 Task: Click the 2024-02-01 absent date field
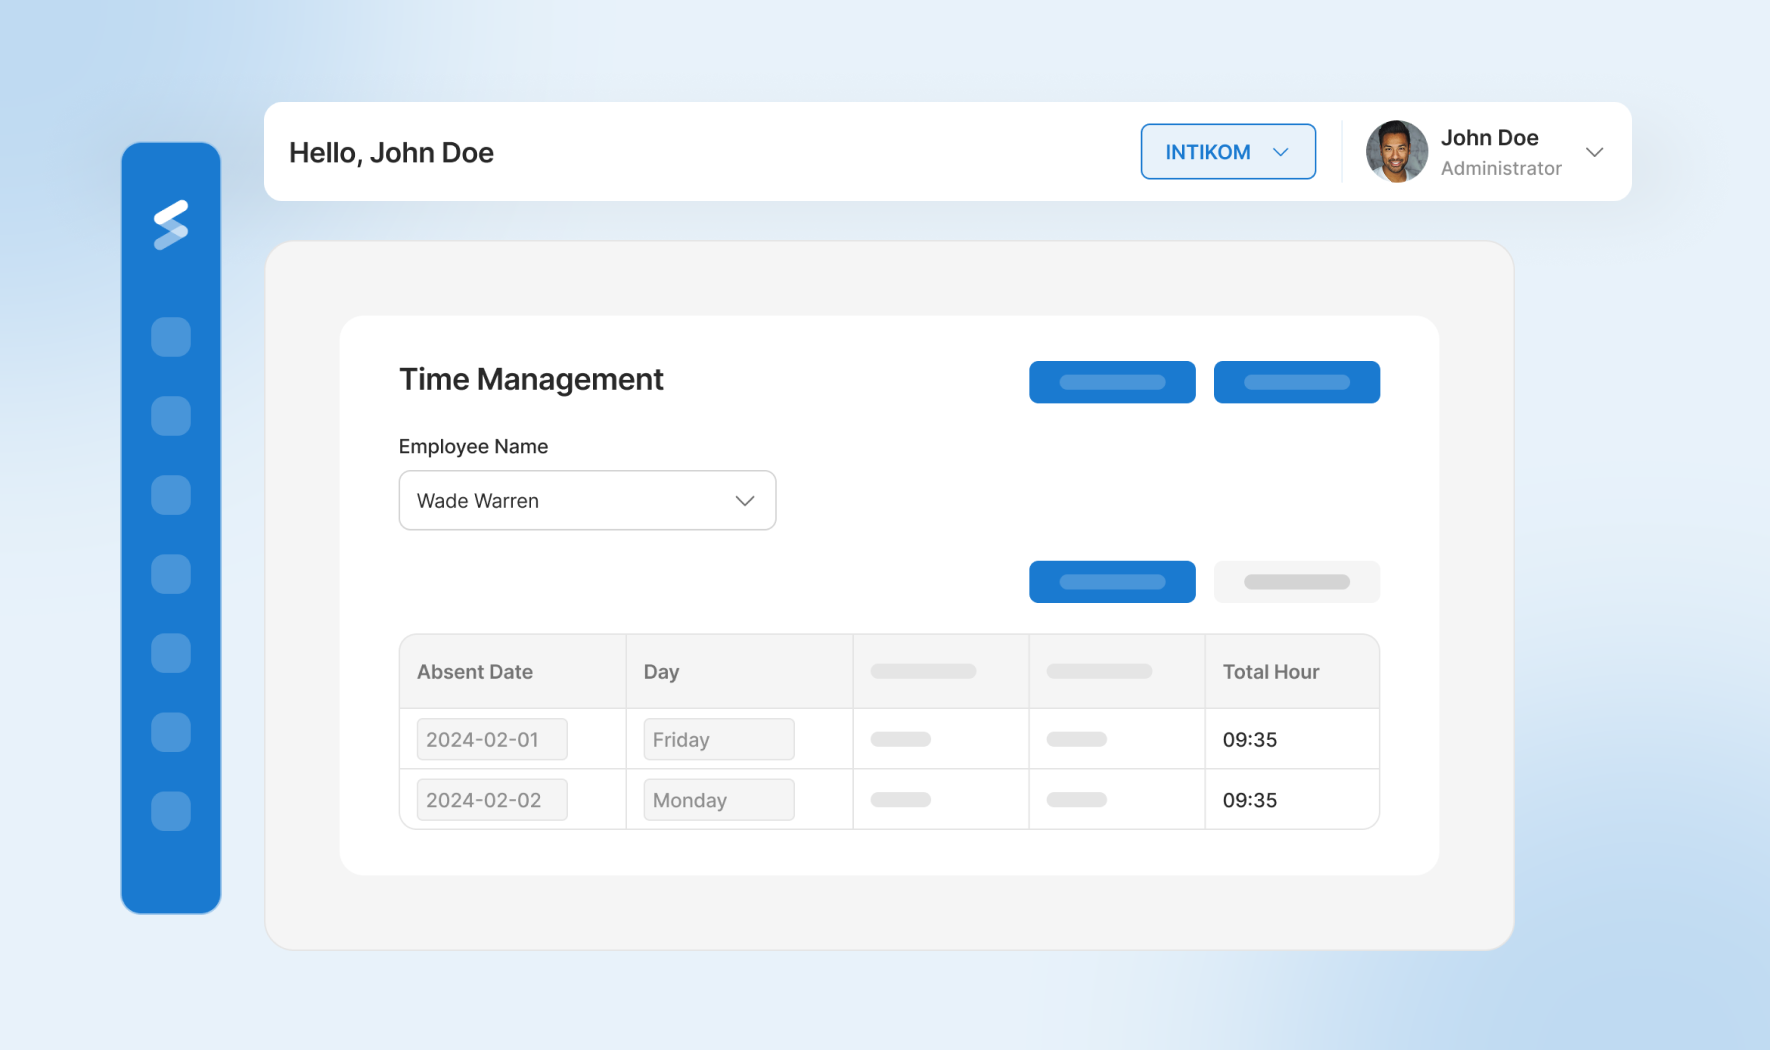[491, 738]
